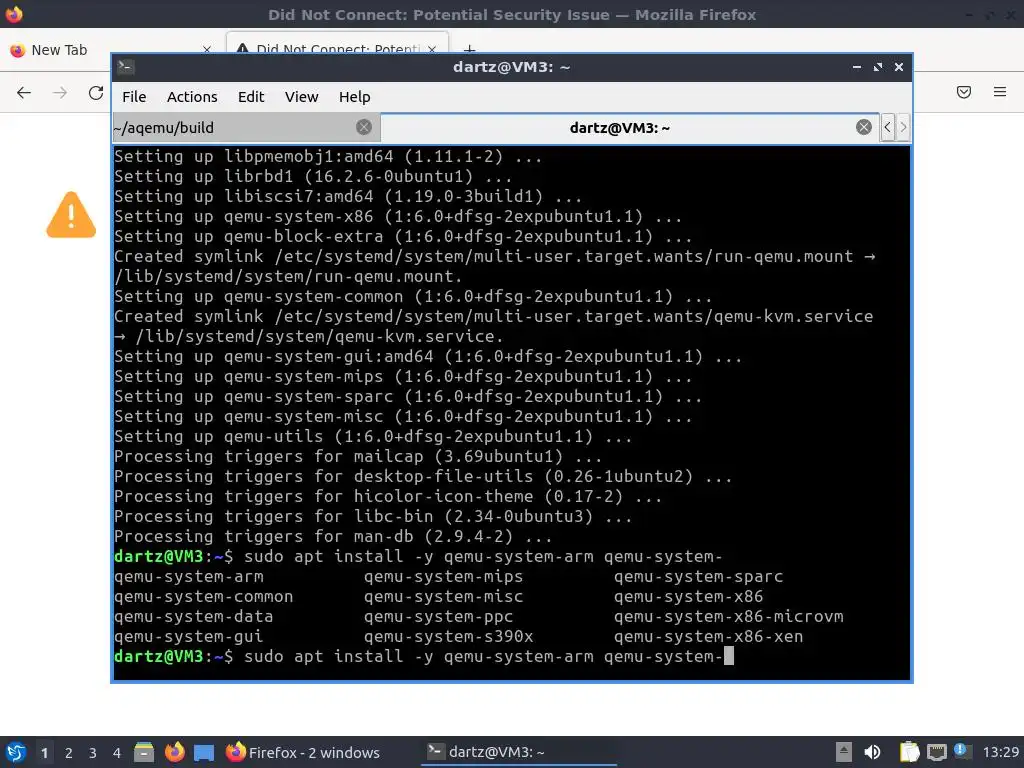Viewport: 1024px width, 768px height.
Task: Open Firefox hamburger application menu
Action: [x=1000, y=92]
